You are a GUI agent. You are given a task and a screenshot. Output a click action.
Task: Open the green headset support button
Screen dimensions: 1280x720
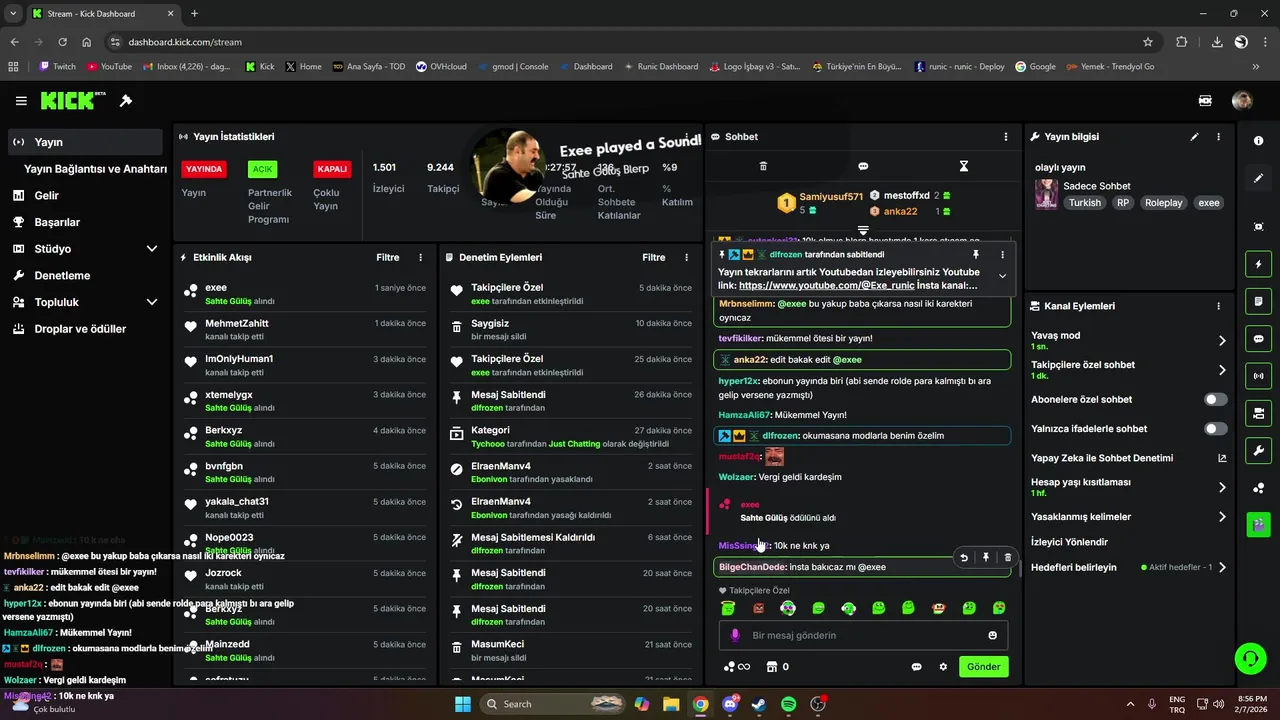(1250, 658)
